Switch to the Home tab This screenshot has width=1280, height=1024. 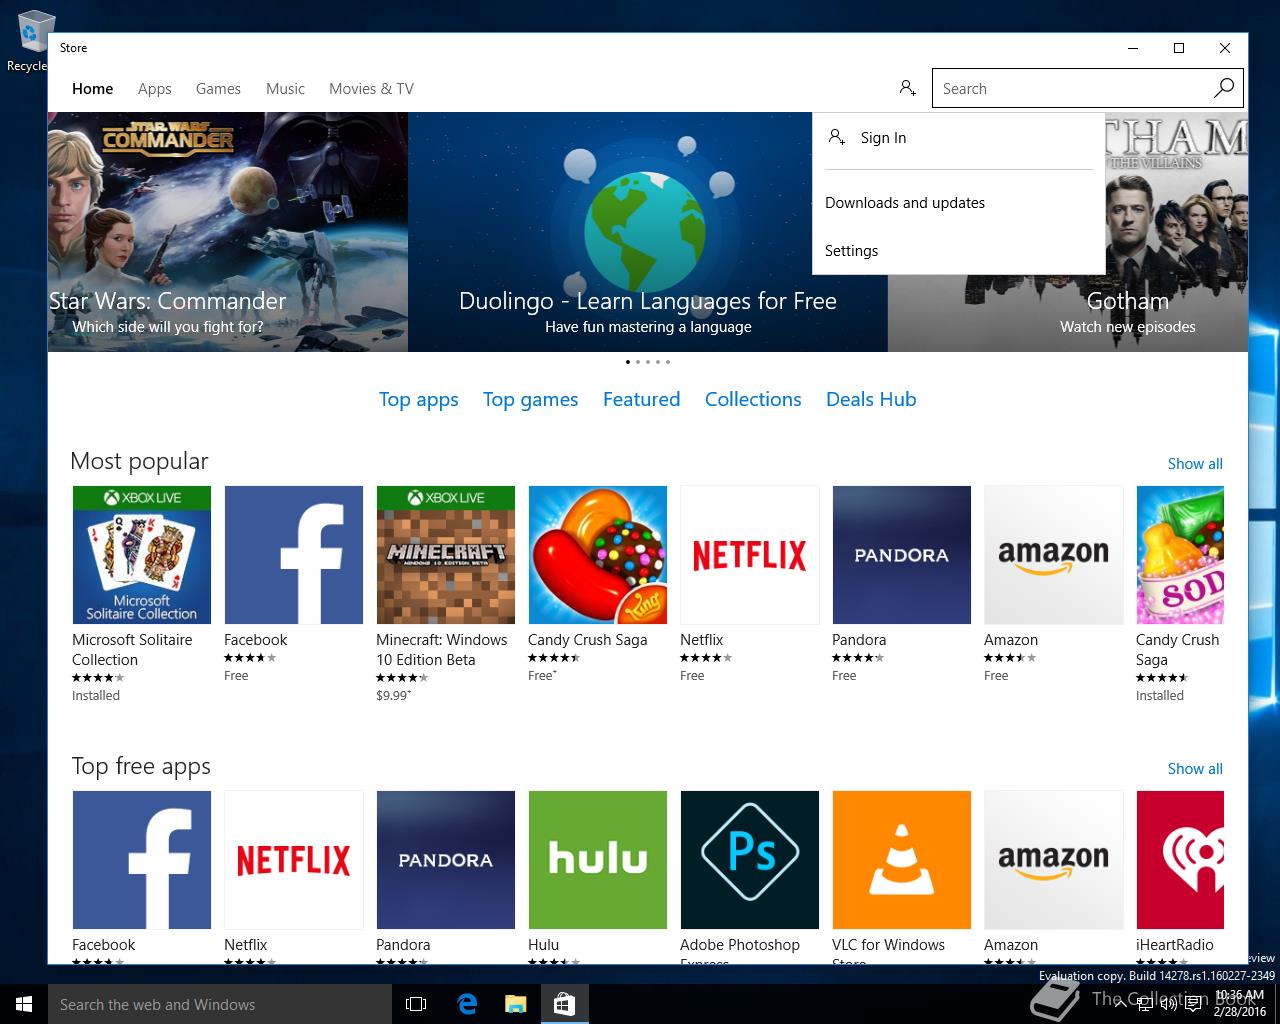point(92,89)
